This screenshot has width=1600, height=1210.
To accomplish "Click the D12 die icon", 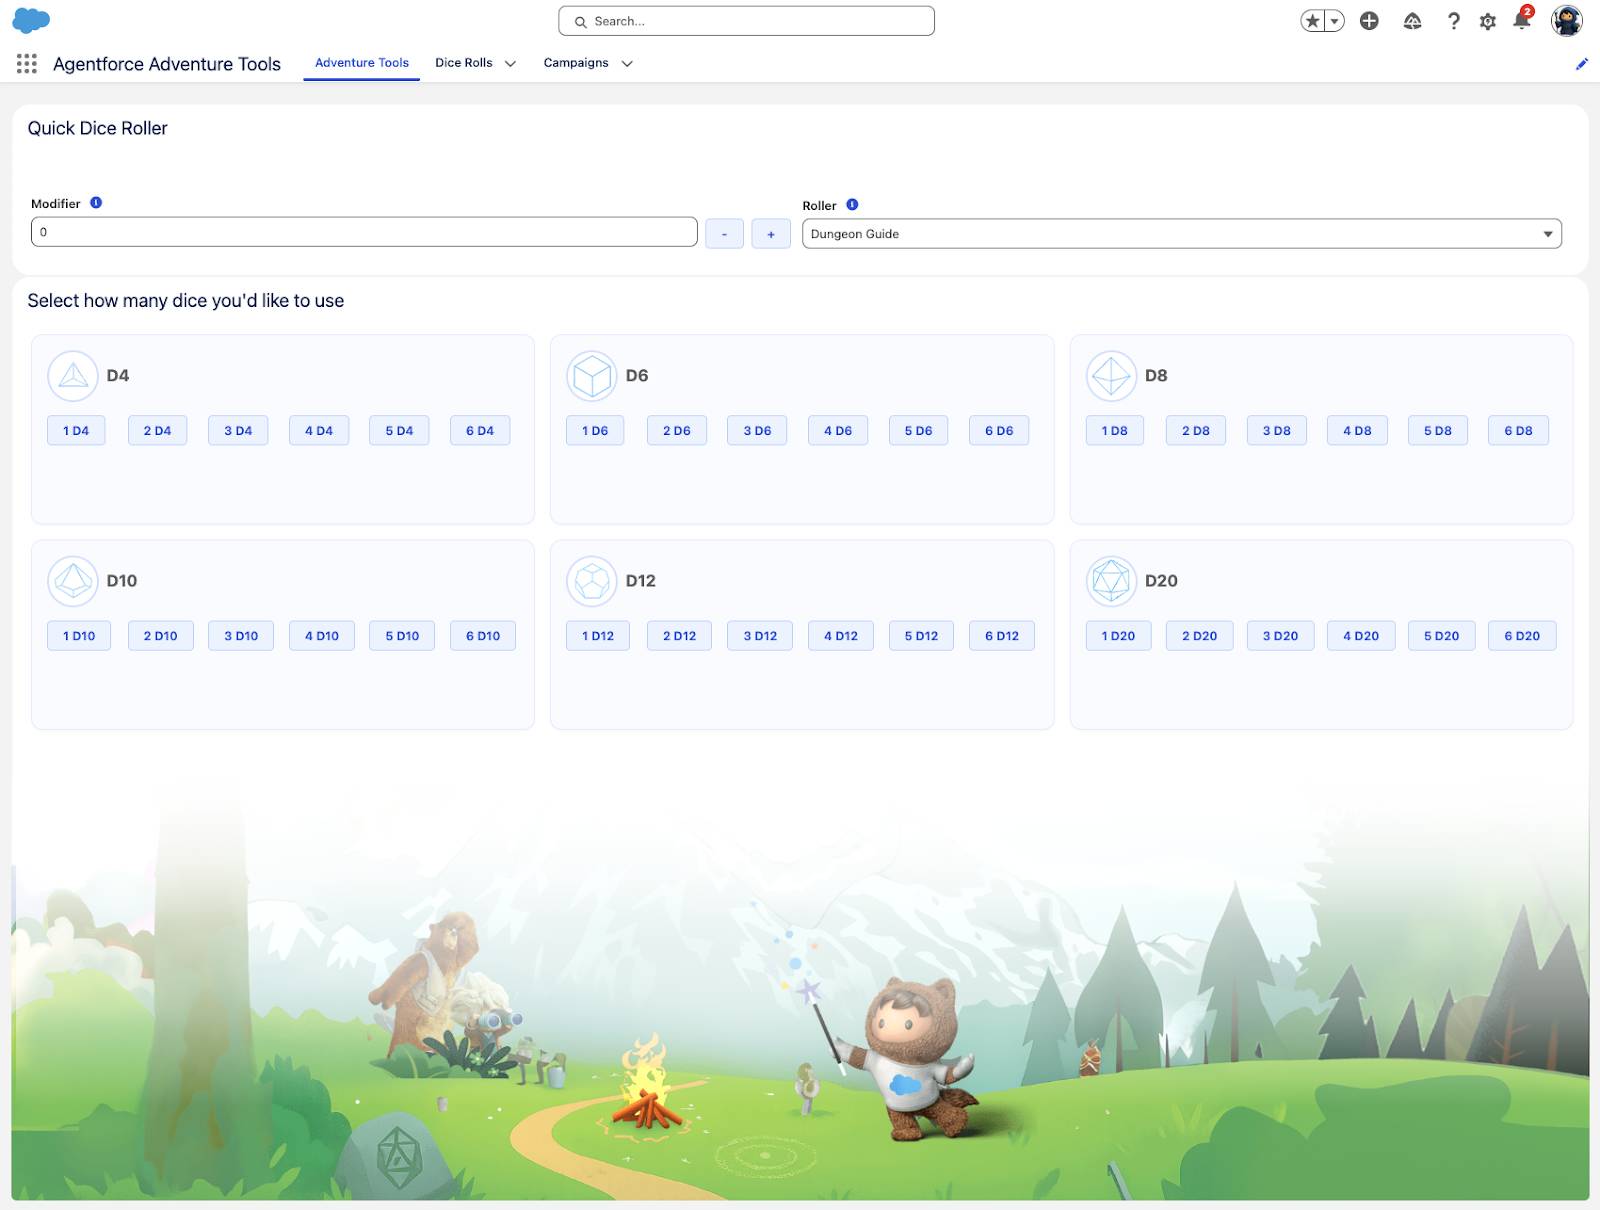I will pyautogui.click(x=592, y=580).
